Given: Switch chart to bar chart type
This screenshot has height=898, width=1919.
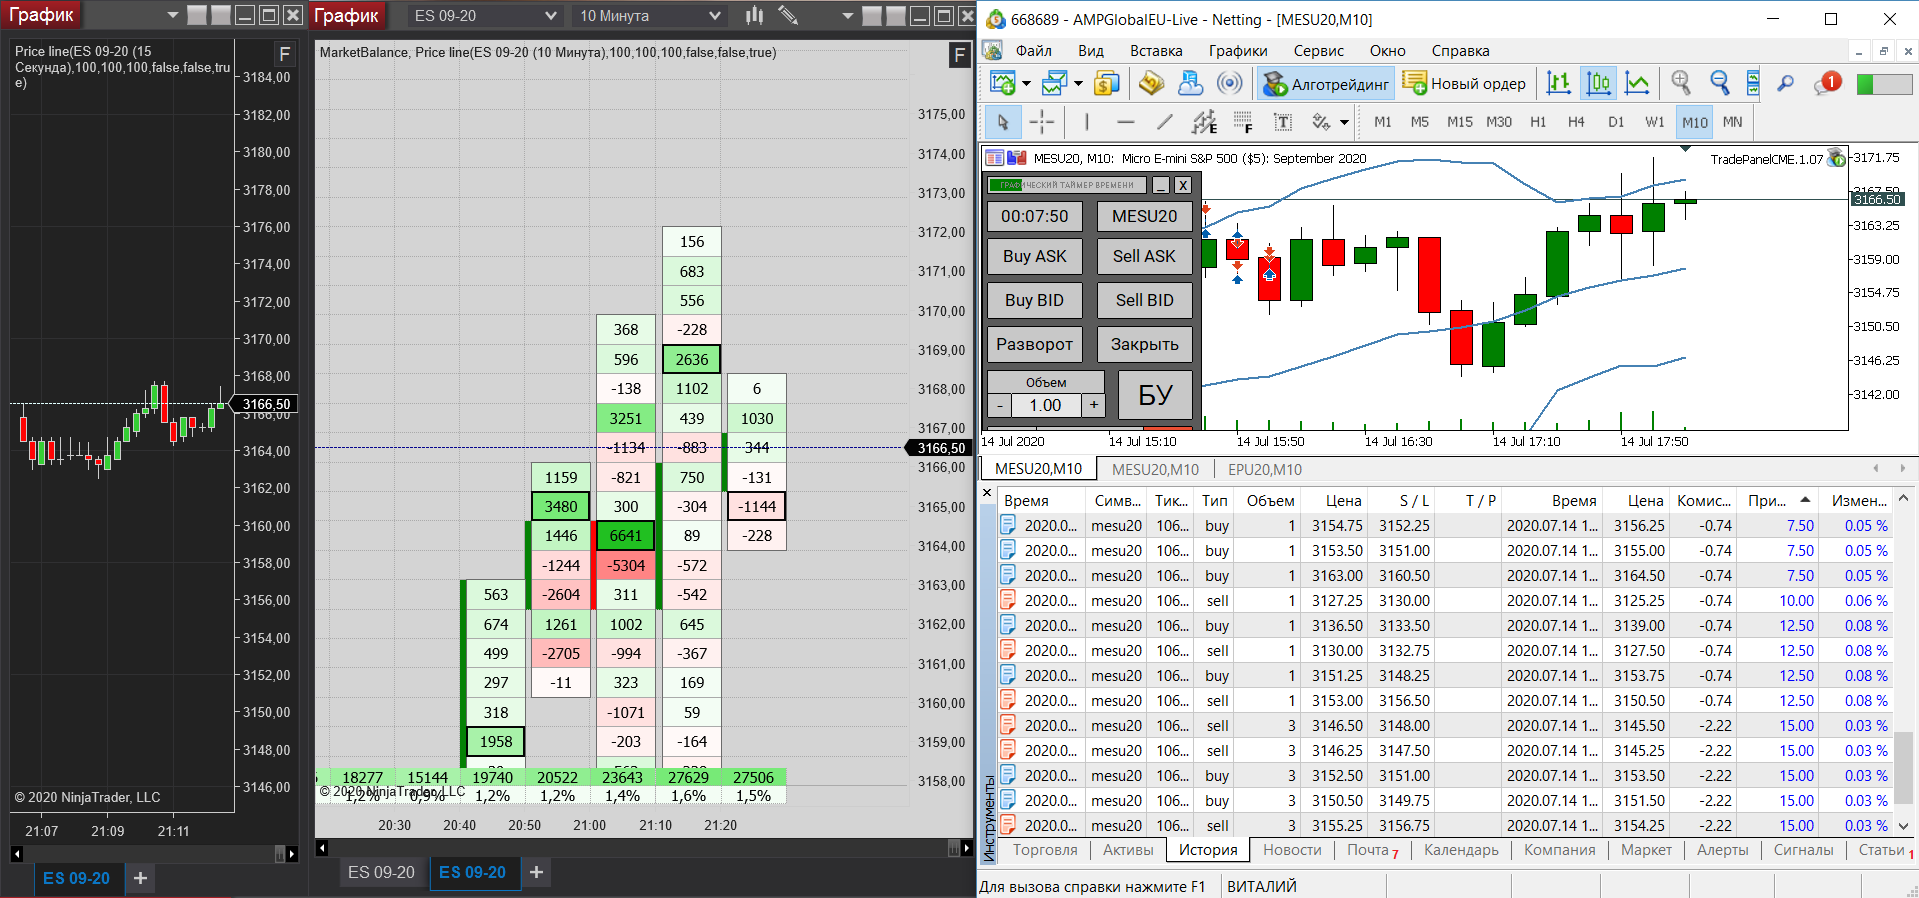Looking at the screenshot, I should (x=1559, y=84).
